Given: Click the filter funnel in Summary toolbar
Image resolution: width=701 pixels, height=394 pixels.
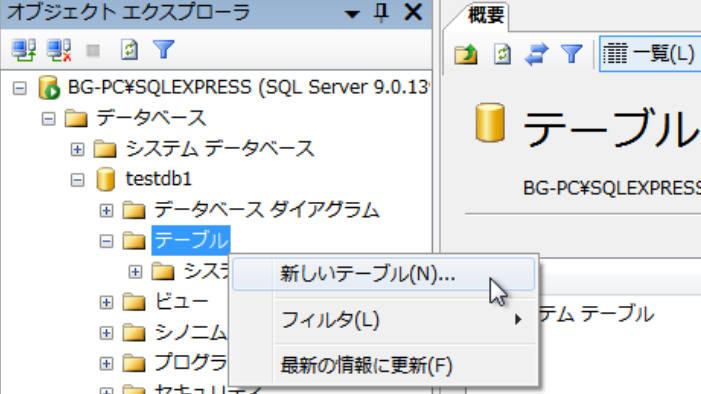Looking at the screenshot, I should [x=572, y=55].
